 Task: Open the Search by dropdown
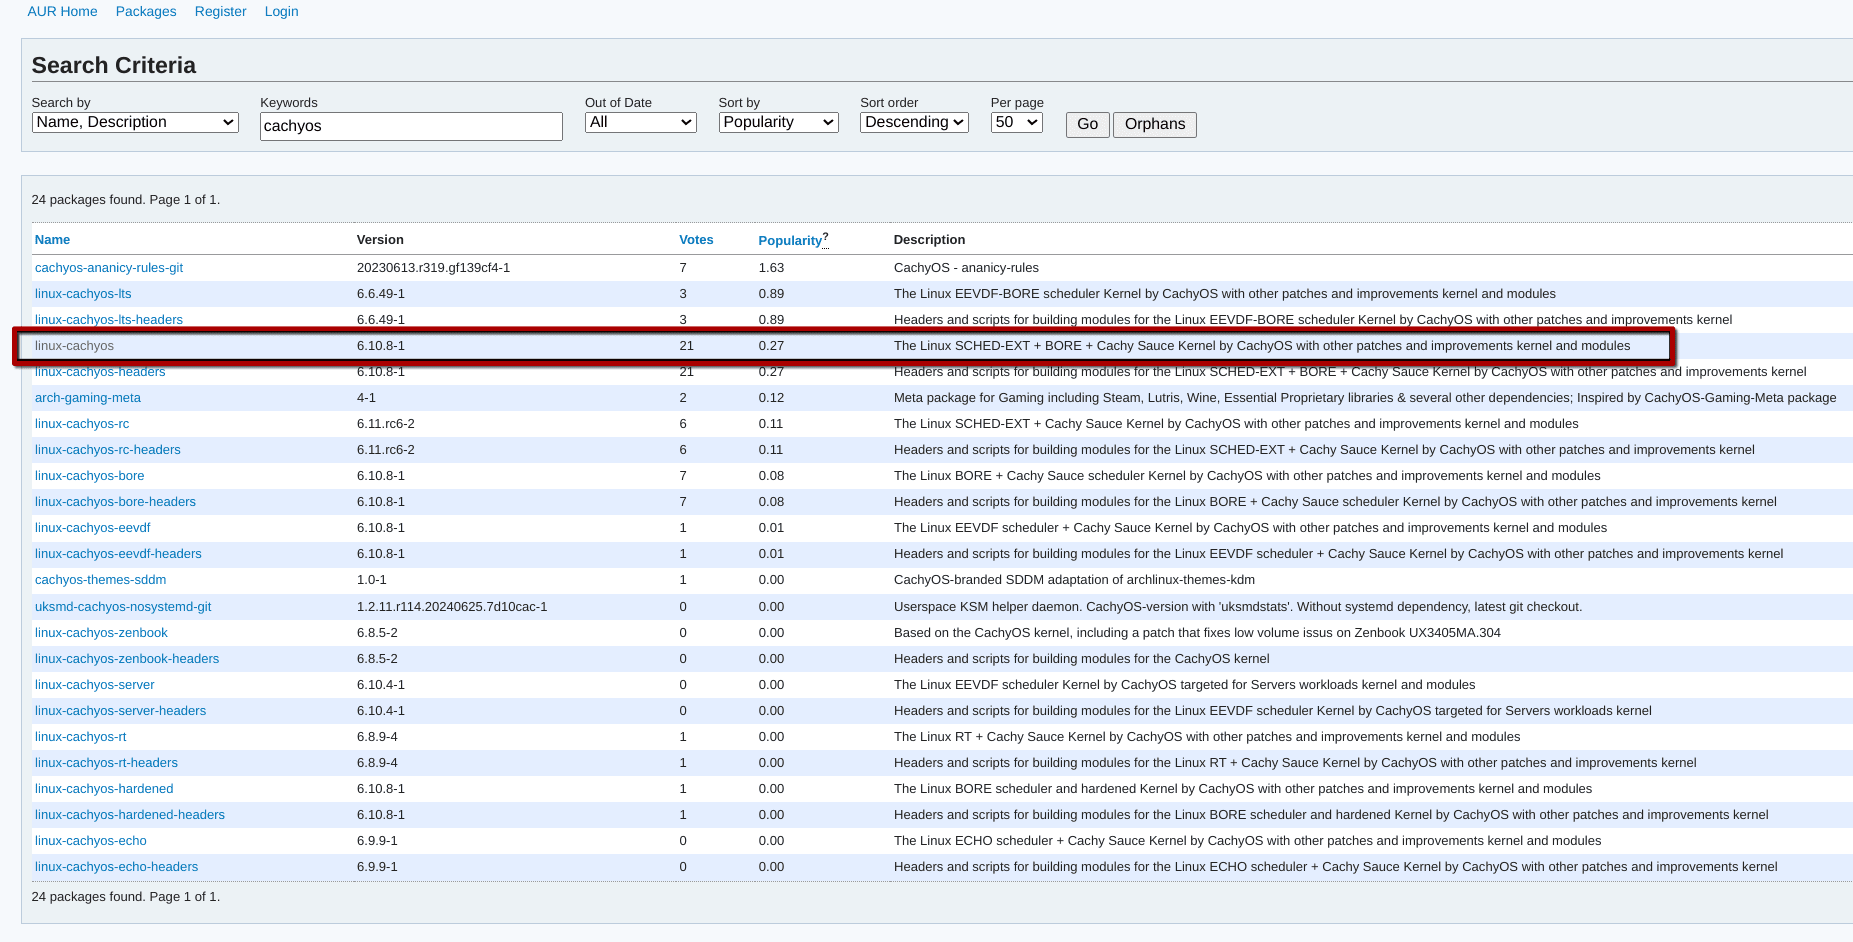click(x=135, y=122)
